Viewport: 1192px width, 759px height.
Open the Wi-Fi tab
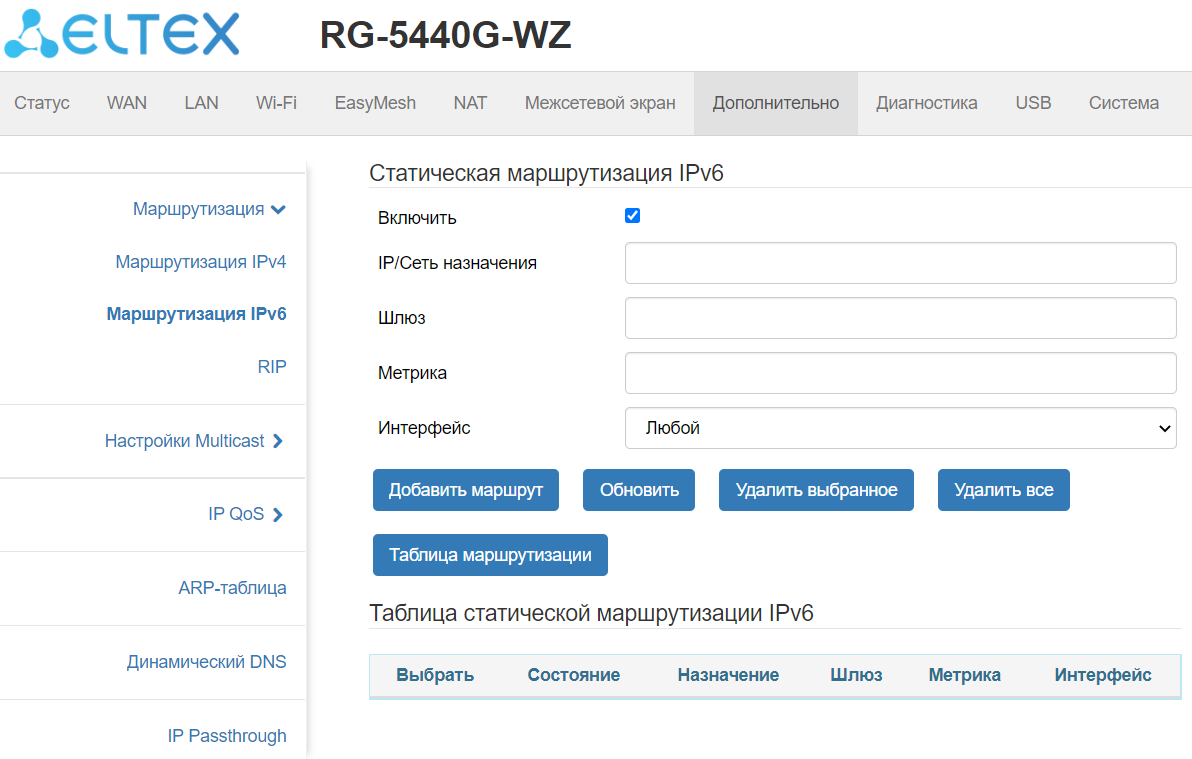pyautogui.click(x=277, y=103)
